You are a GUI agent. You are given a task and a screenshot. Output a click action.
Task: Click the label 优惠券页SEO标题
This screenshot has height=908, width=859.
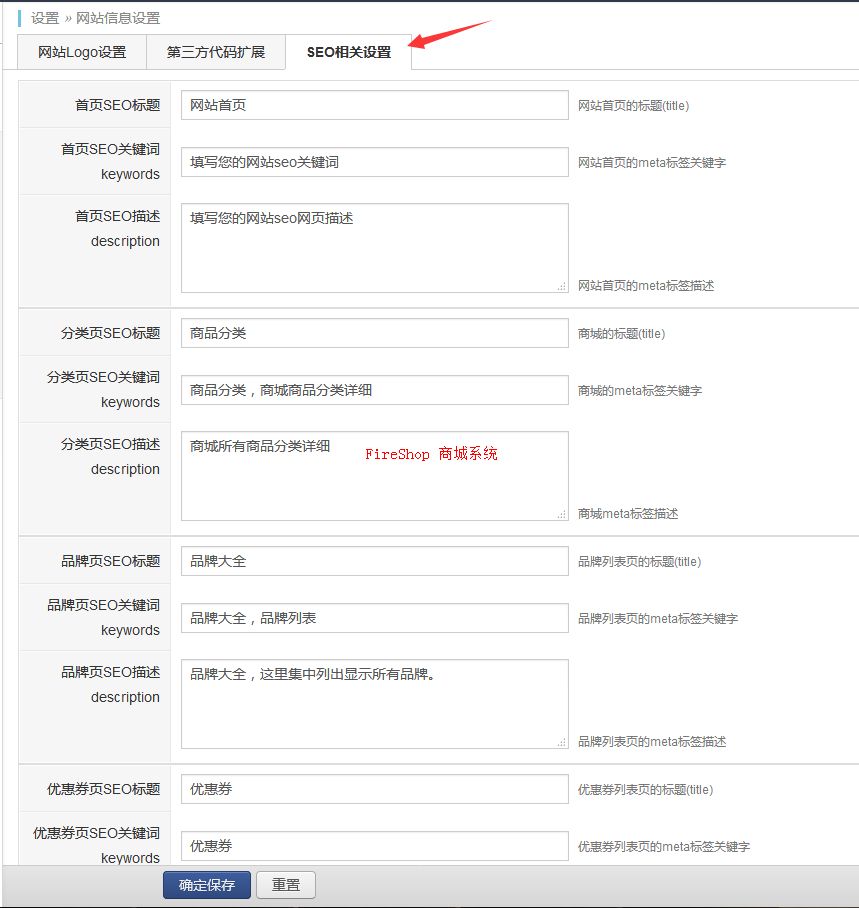point(104,789)
